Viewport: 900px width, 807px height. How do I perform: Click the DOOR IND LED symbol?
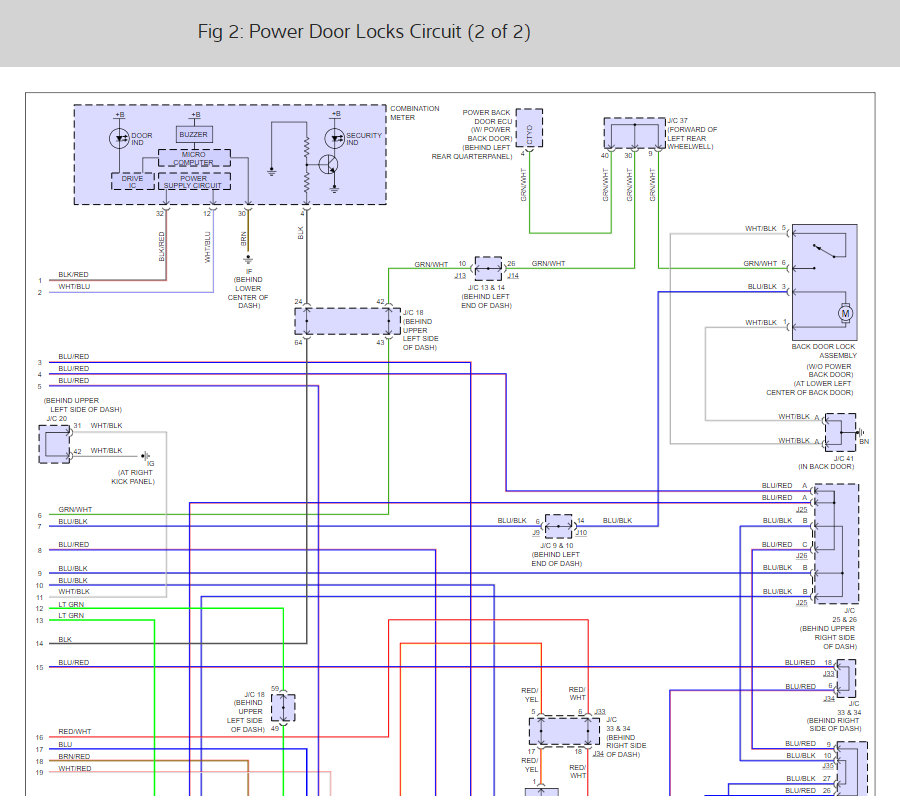click(x=119, y=138)
